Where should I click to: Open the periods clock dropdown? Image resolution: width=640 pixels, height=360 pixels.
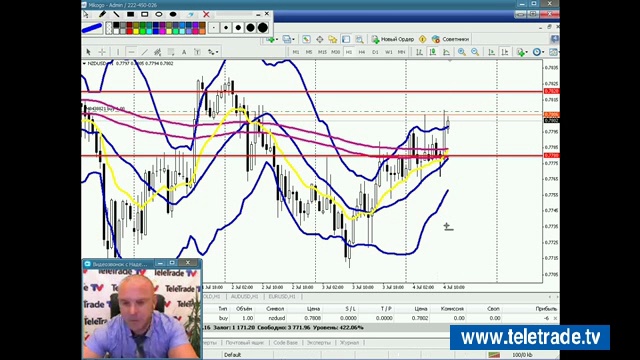[x=538, y=52]
